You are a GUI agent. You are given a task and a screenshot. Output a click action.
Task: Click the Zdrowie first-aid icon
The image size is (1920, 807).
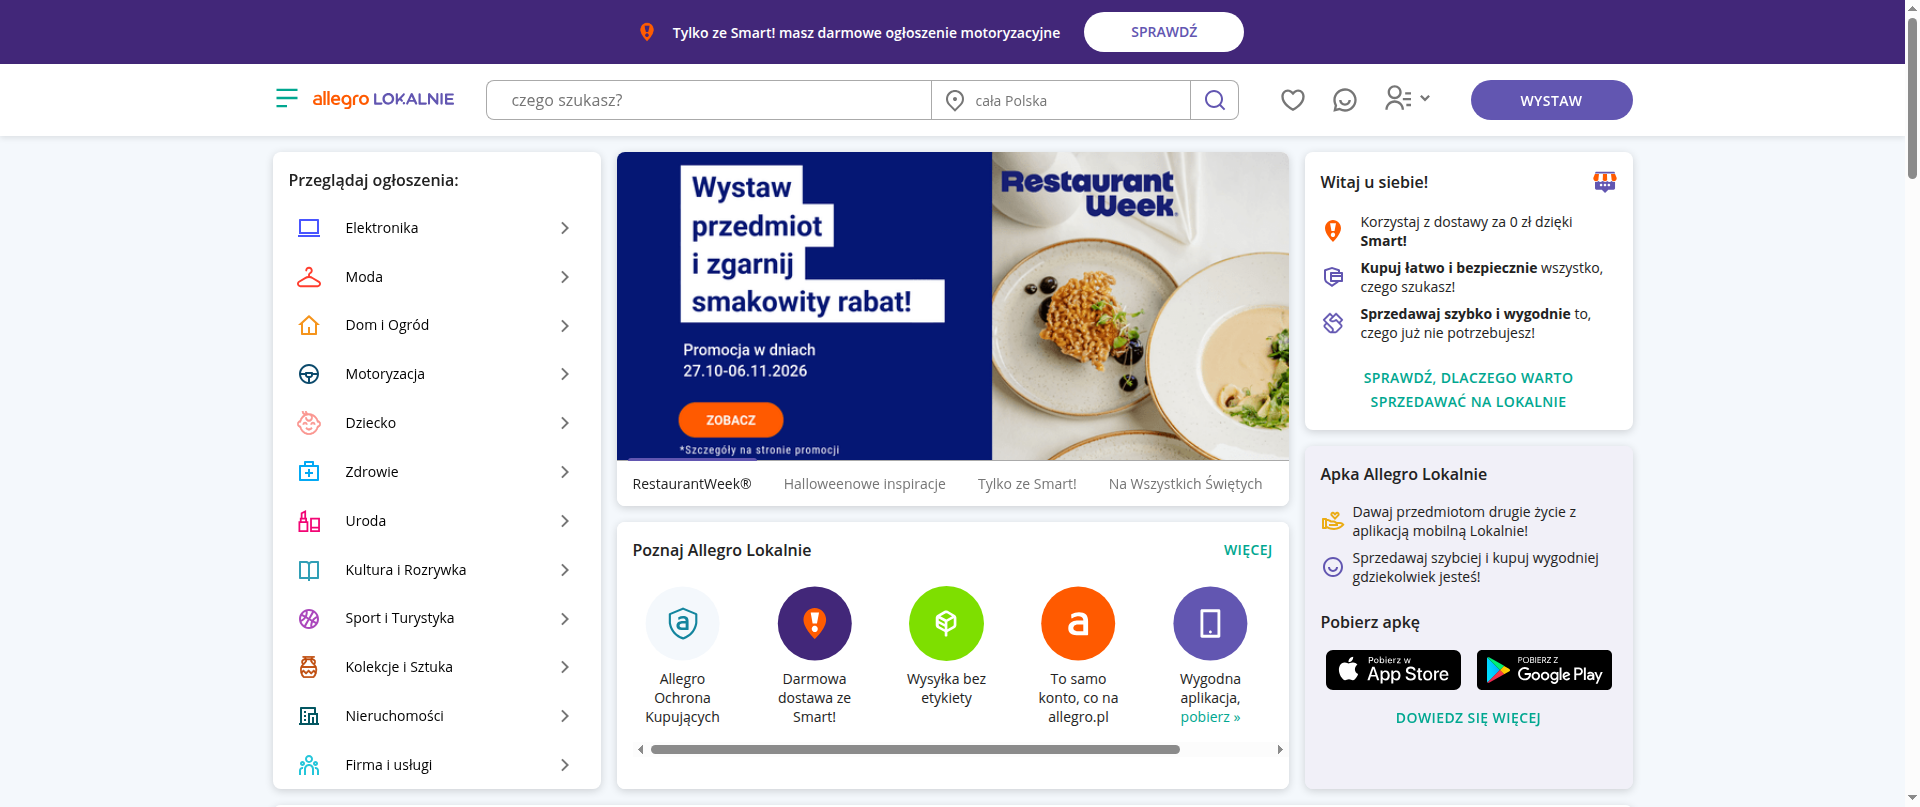point(309,472)
